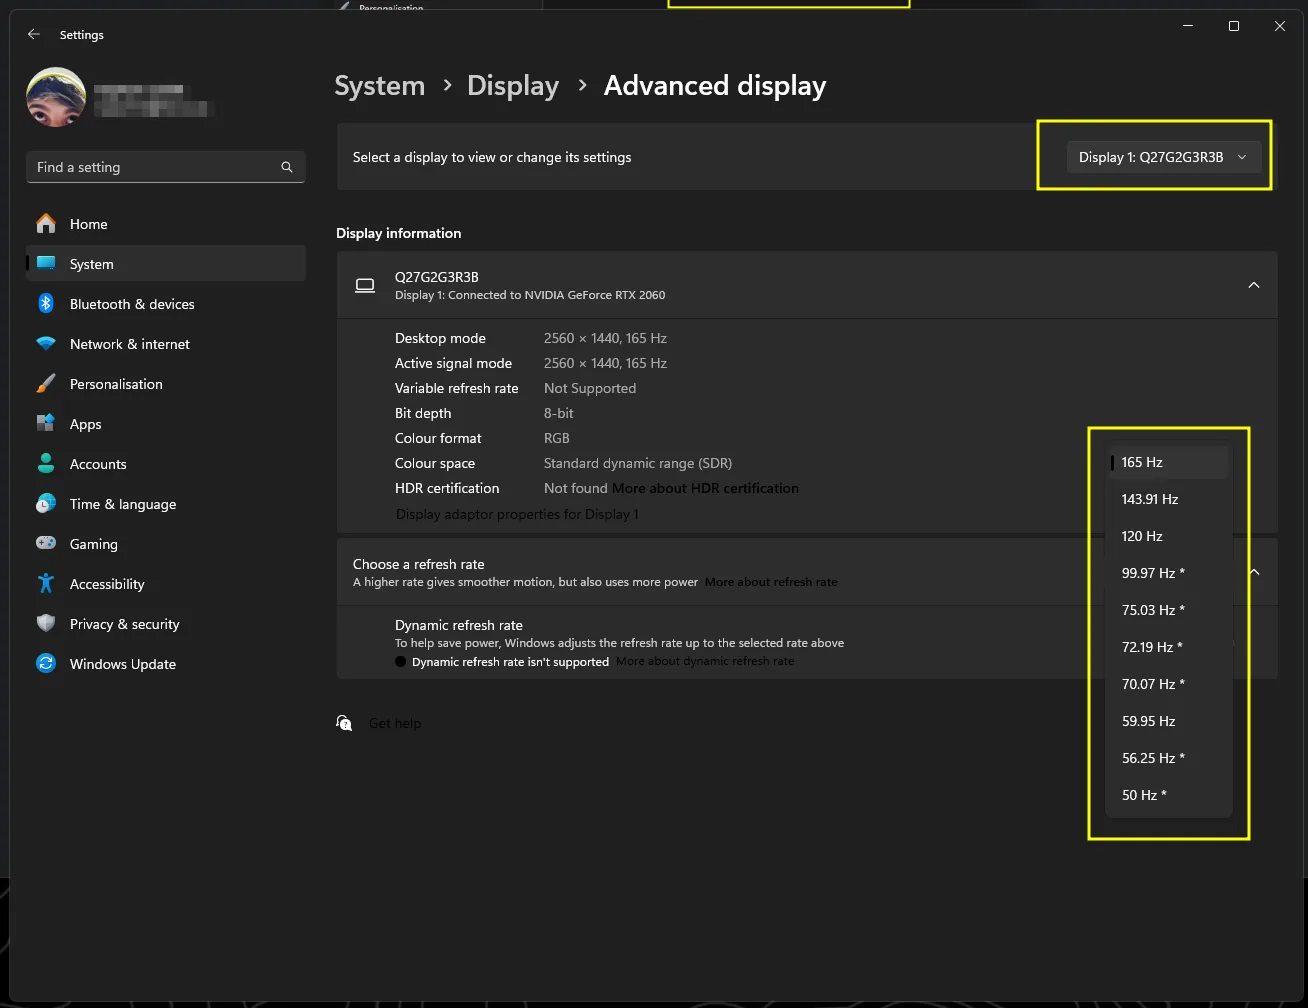Click Desktop mode value 2560 × 1440, 165 Hz
This screenshot has height=1008, width=1308.
[x=605, y=338]
